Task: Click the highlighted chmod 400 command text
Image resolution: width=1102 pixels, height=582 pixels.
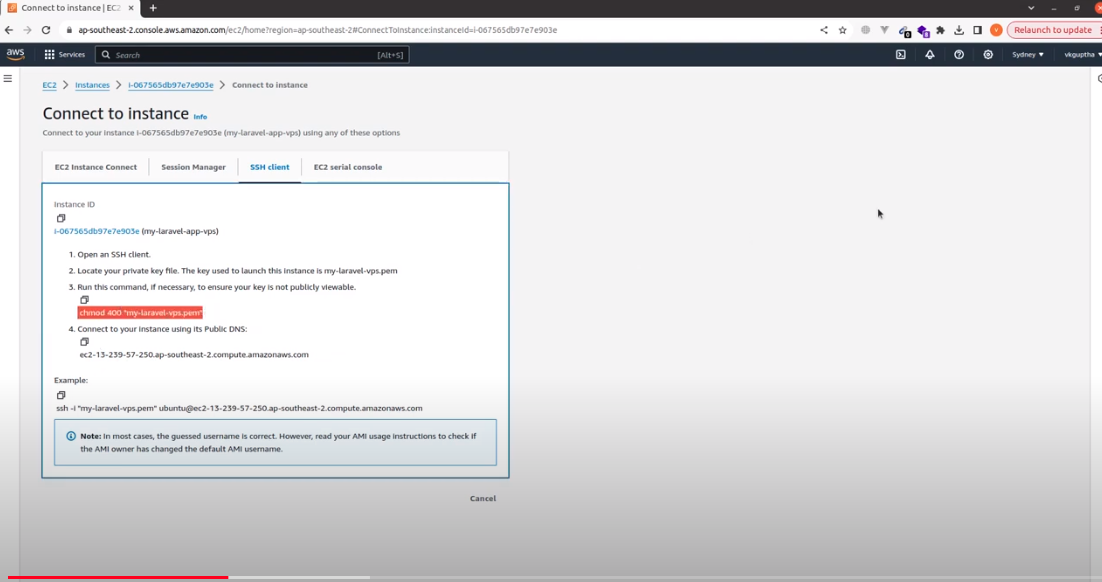Action: [x=140, y=313]
